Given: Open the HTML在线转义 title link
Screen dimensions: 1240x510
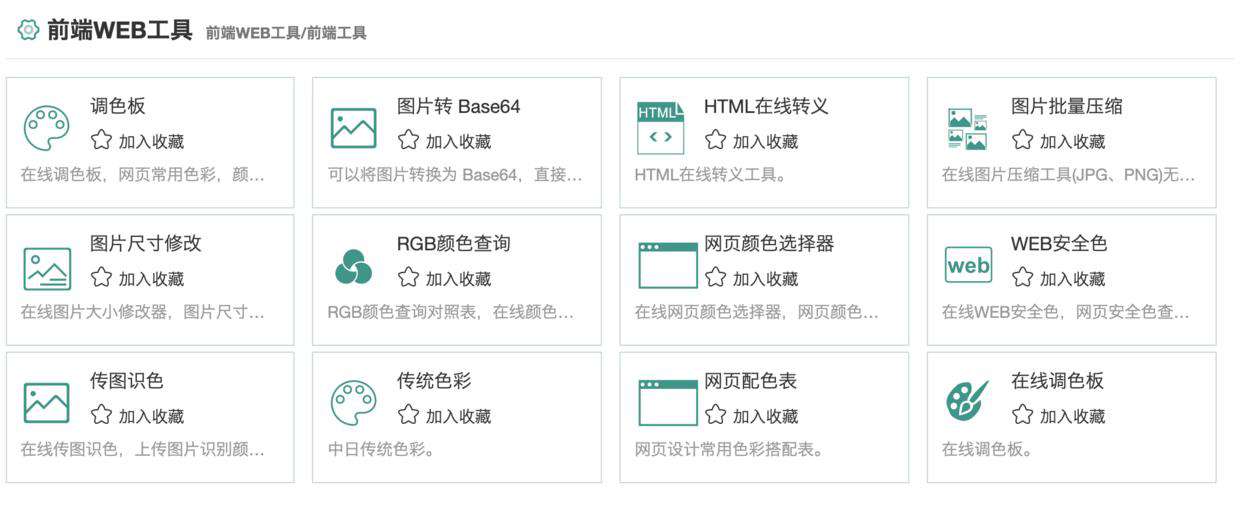Looking at the screenshot, I should click(x=766, y=107).
